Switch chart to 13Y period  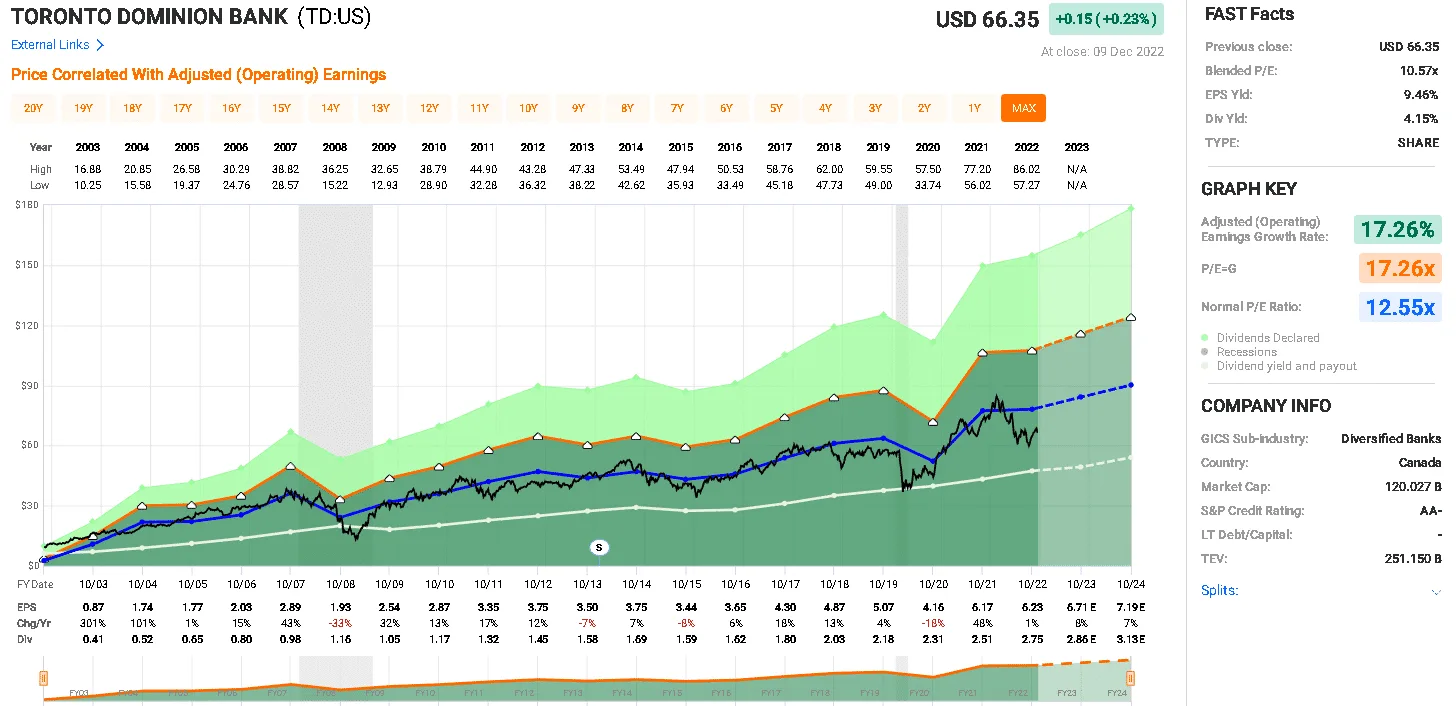point(380,108)
